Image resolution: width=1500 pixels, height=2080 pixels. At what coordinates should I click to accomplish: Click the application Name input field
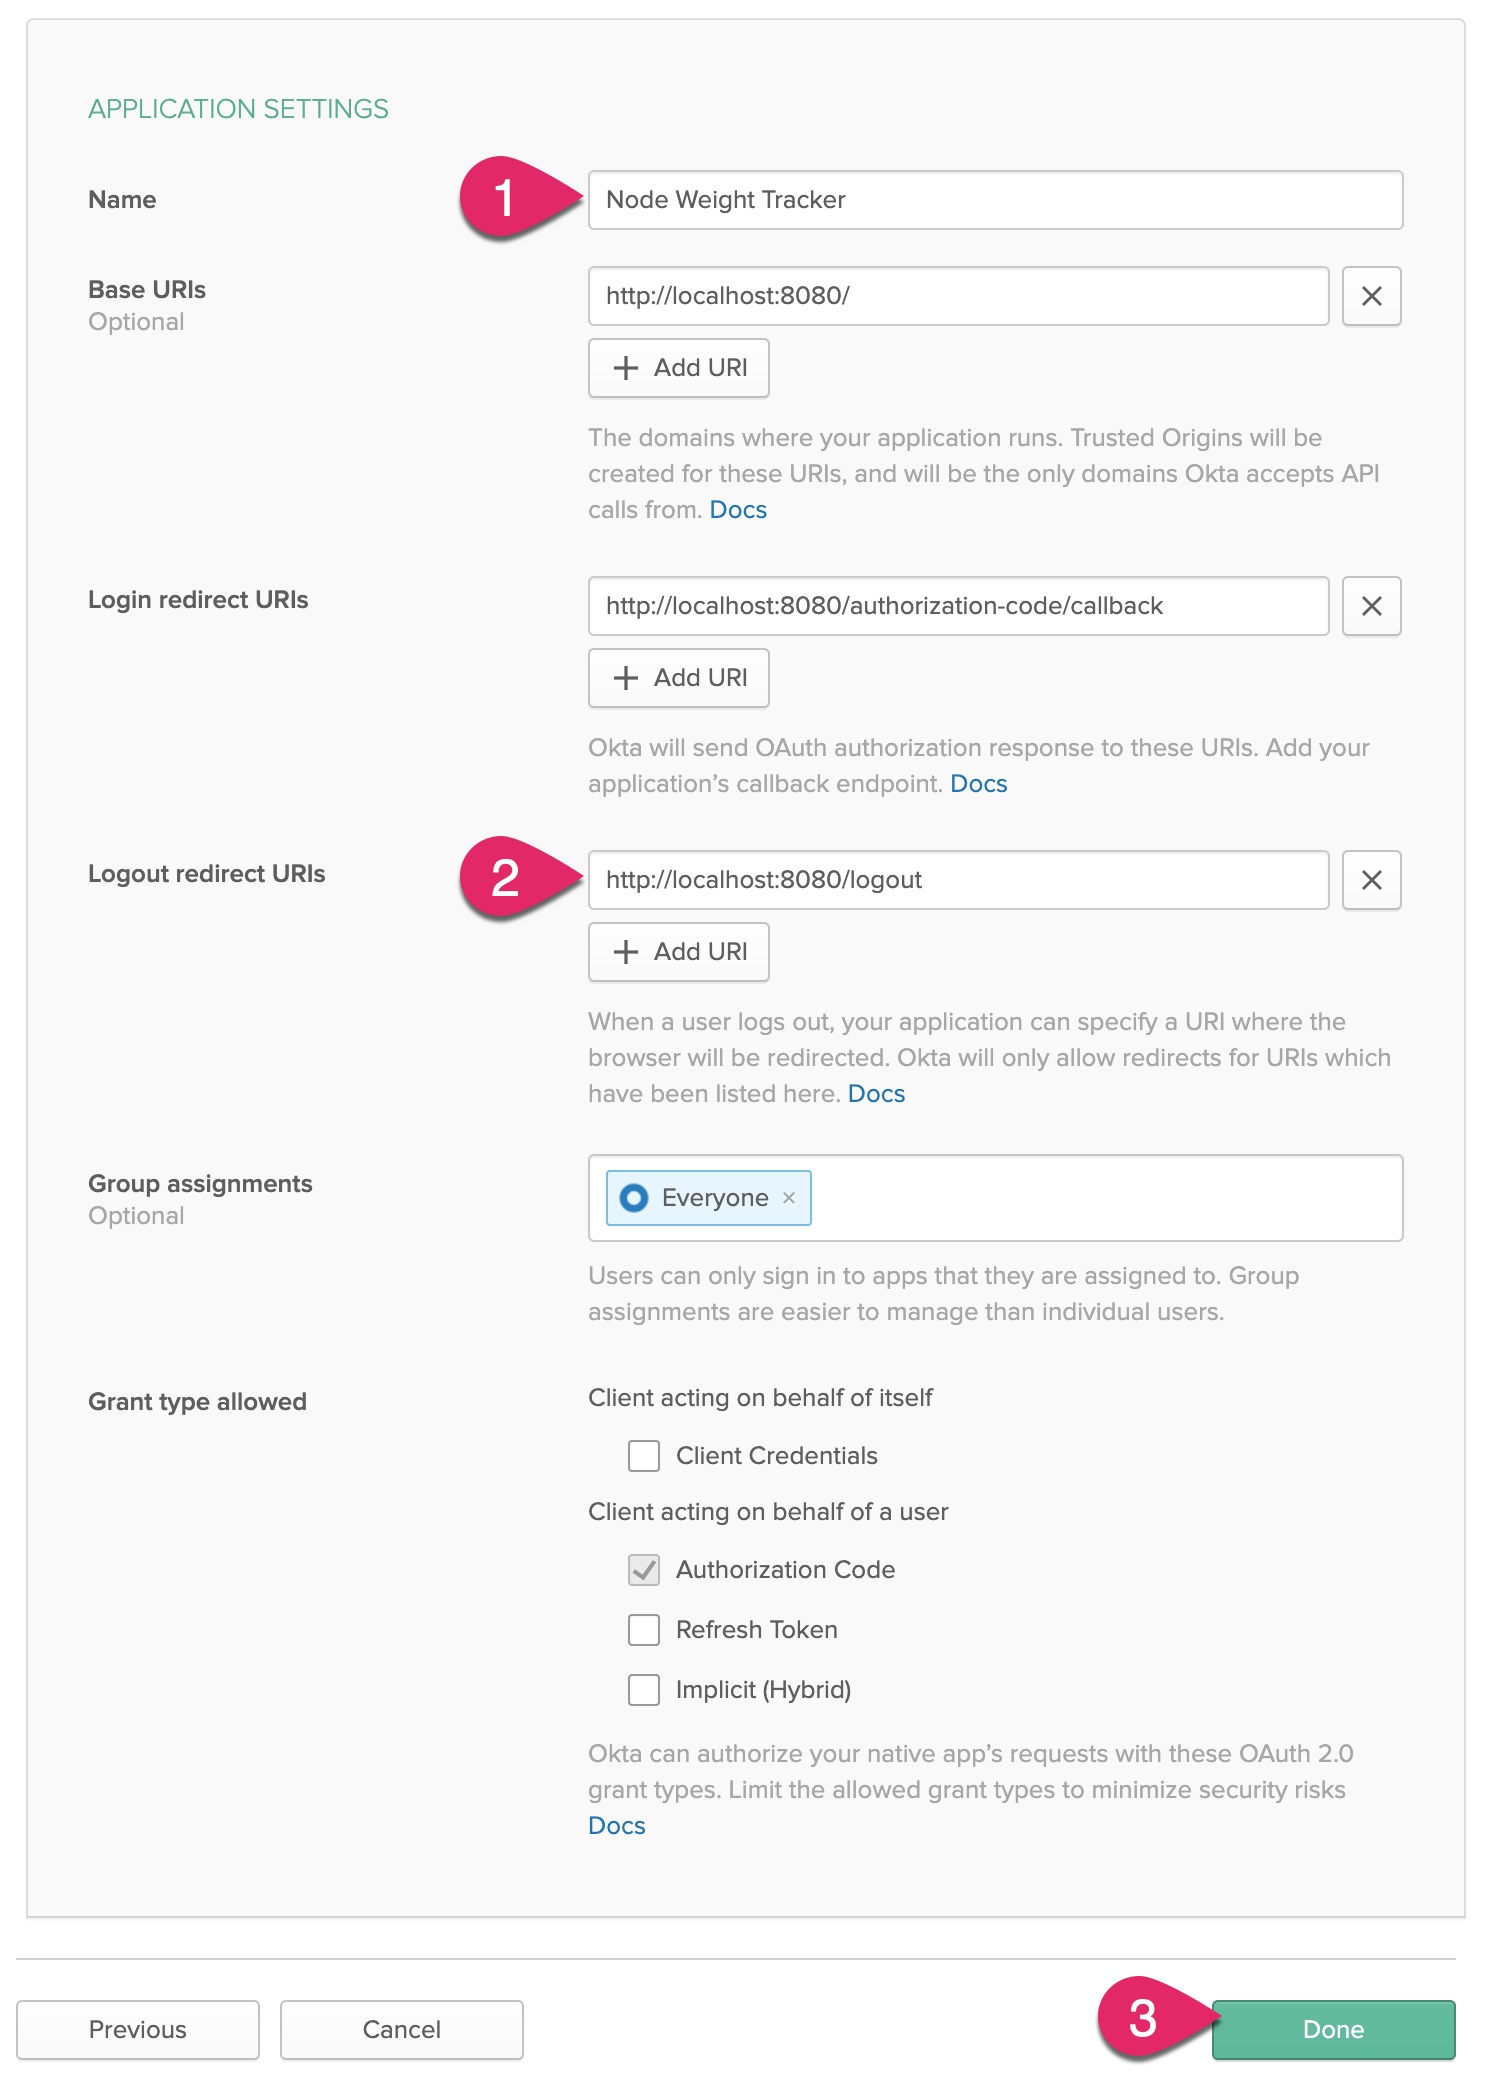click(x=995, y=200)
